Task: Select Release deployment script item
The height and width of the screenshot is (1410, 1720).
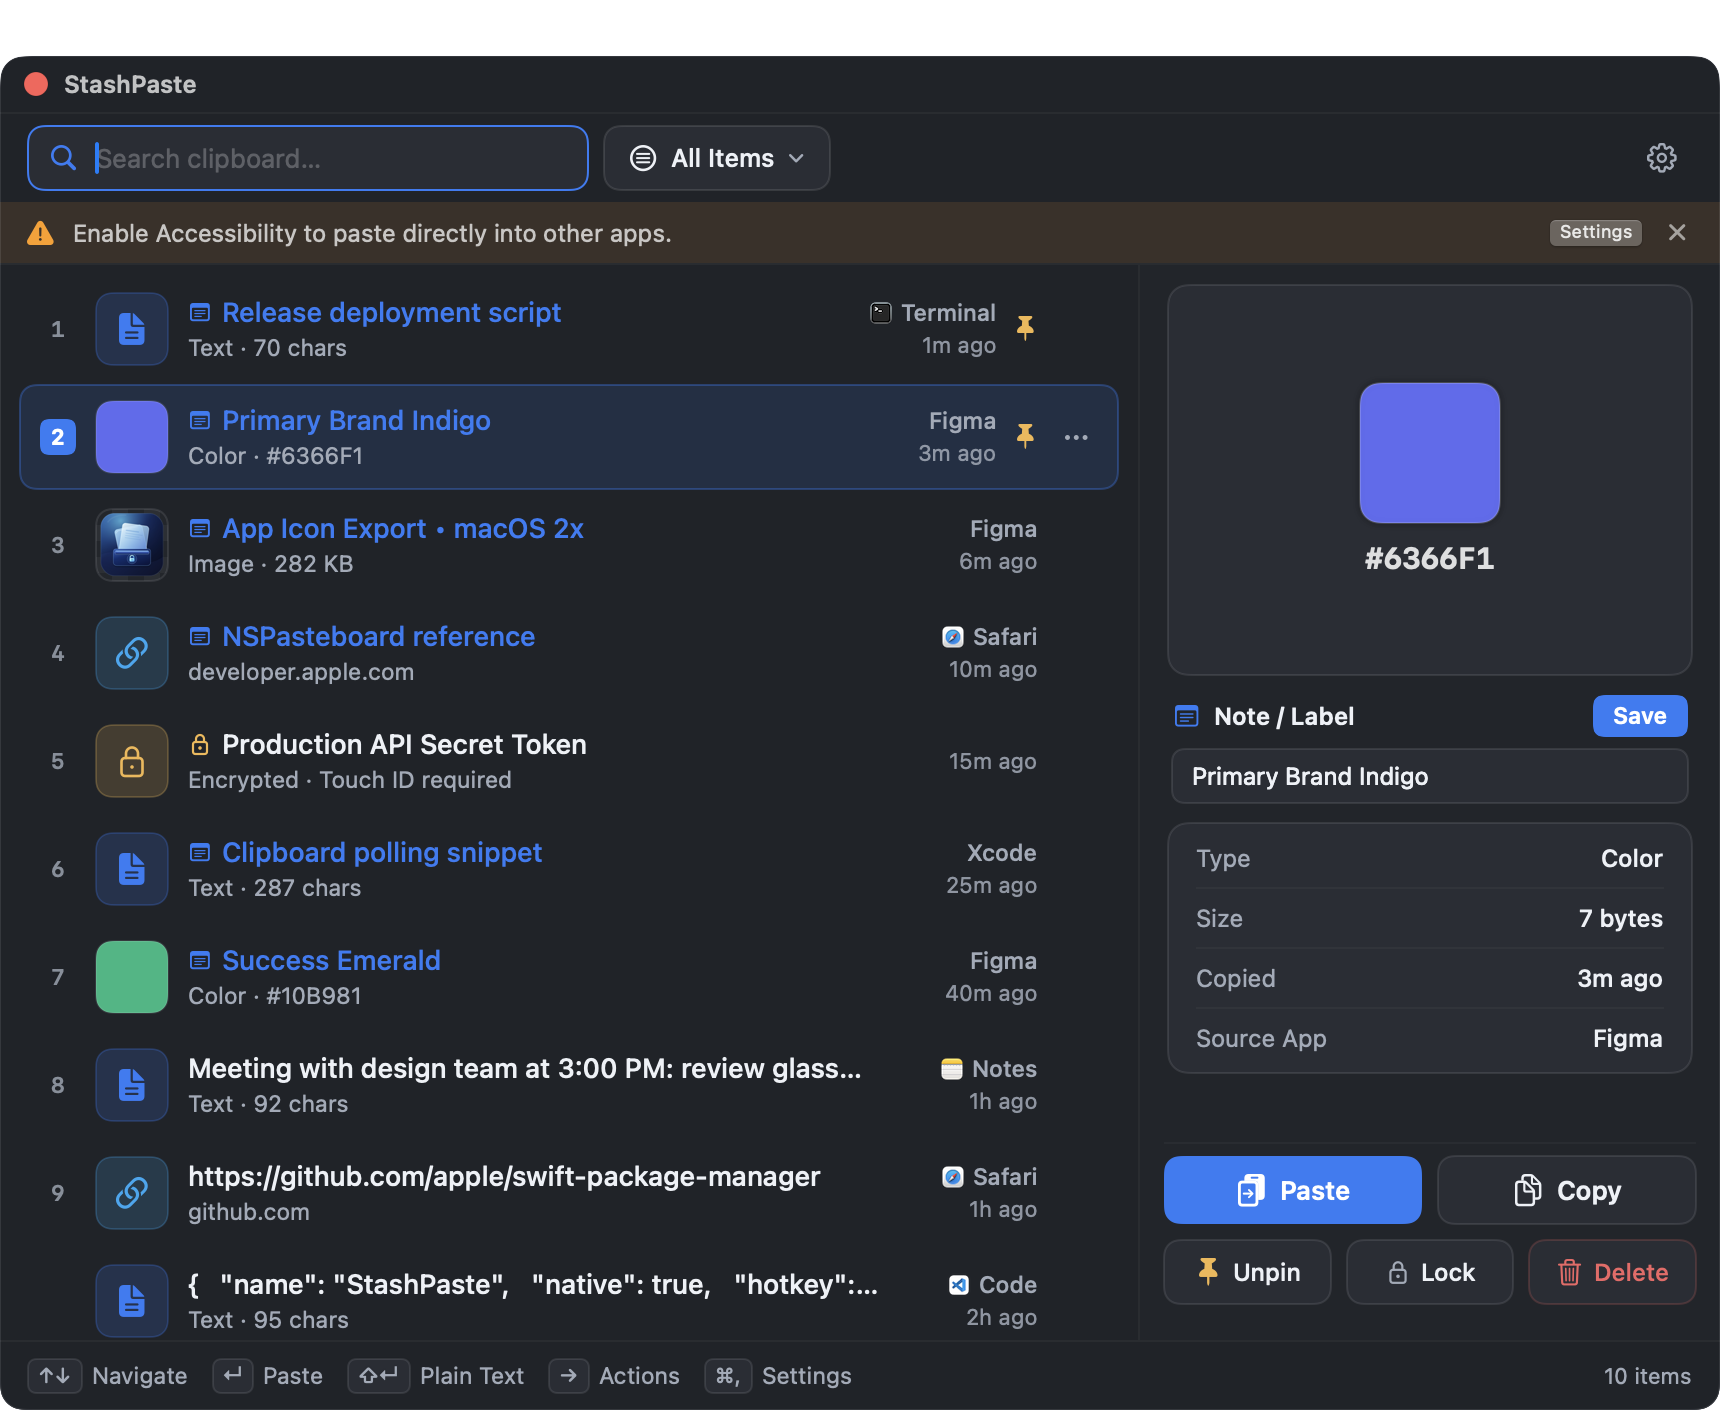Action: point(569,329)
